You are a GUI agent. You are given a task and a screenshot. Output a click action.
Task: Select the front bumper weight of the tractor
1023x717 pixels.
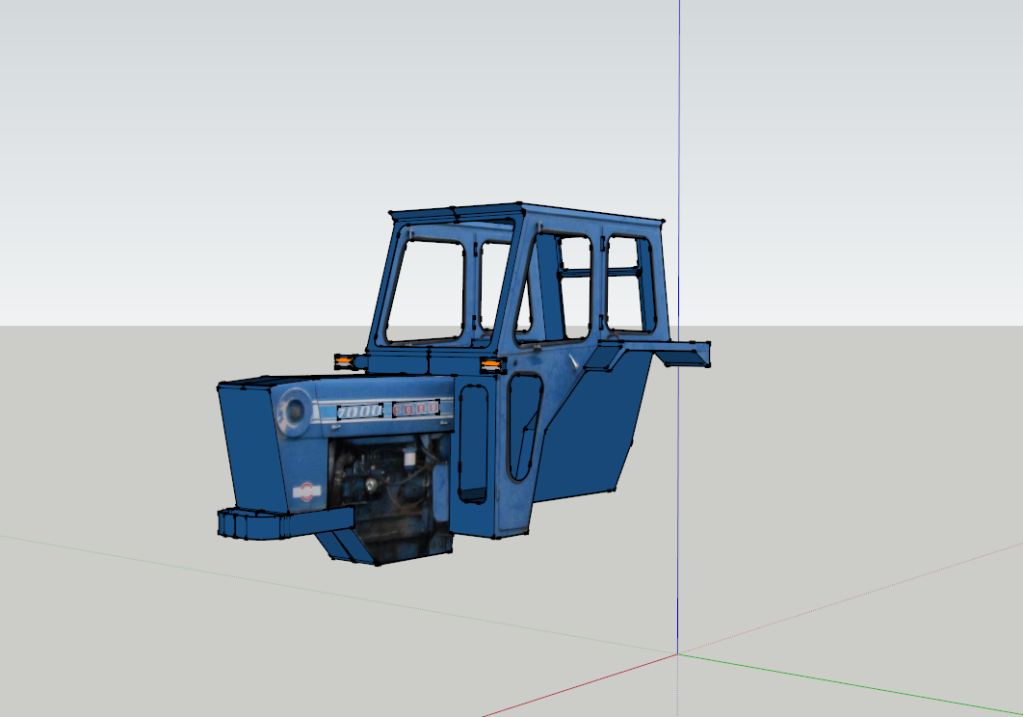[x=285, y=522]
